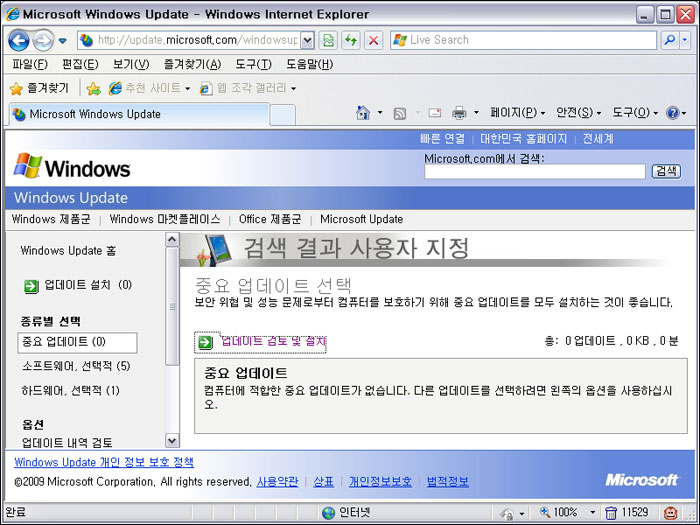This screenshot has height=525, width=700.
Task: Click the 법적정보 footer link
Action: (x=448, y=482)
